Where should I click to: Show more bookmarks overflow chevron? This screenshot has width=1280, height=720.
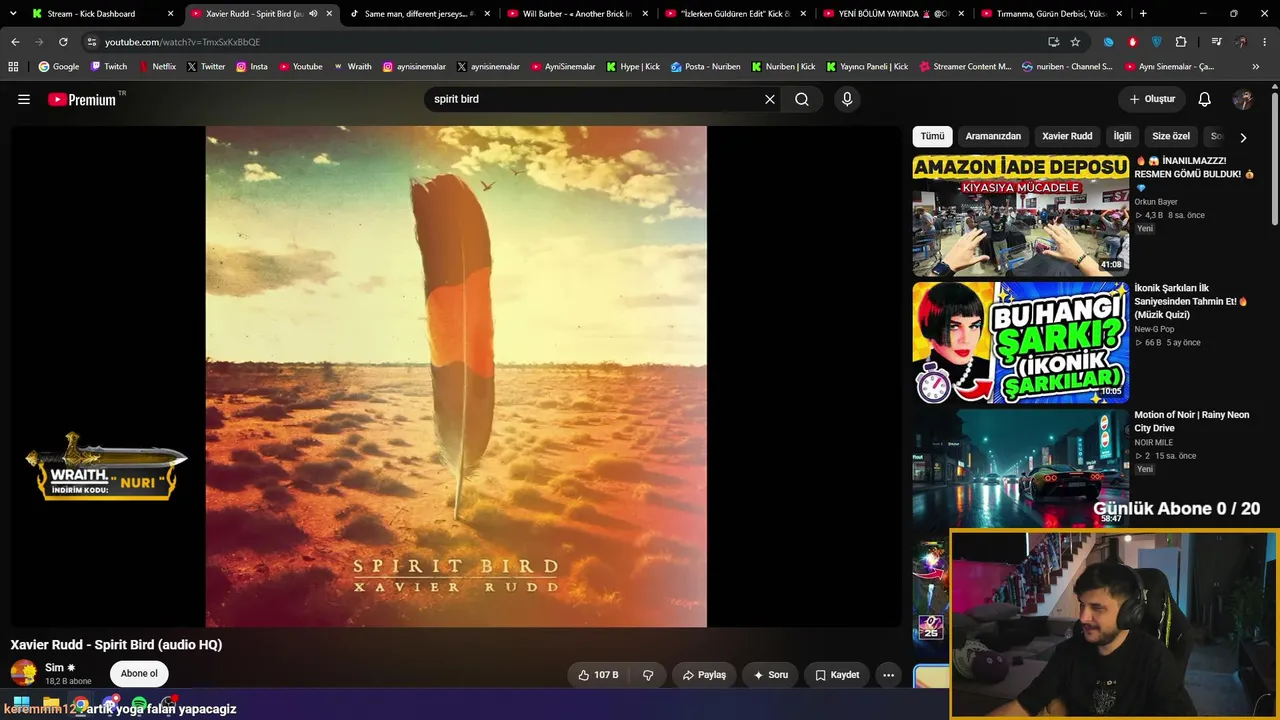1256,67
